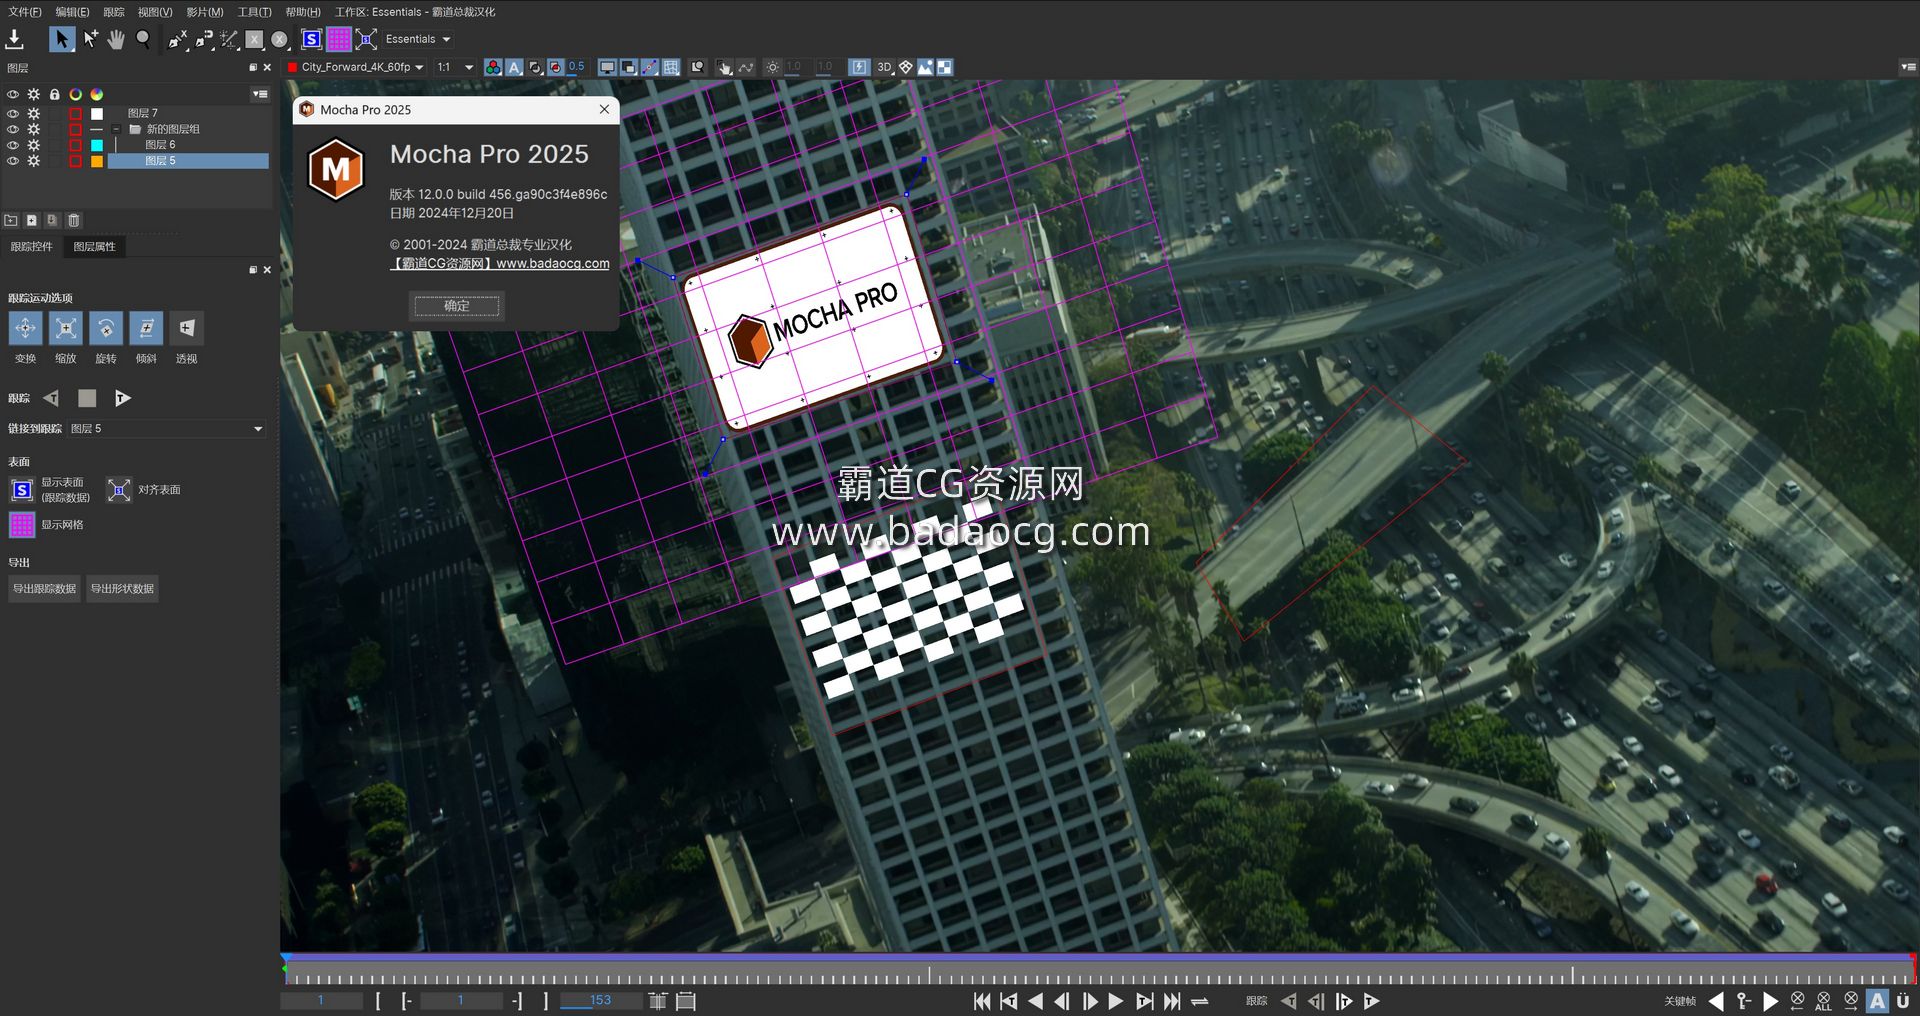Click the 导出跟踪数据 button
This screenshot has width=1920, height=1016.
(44, 589)
